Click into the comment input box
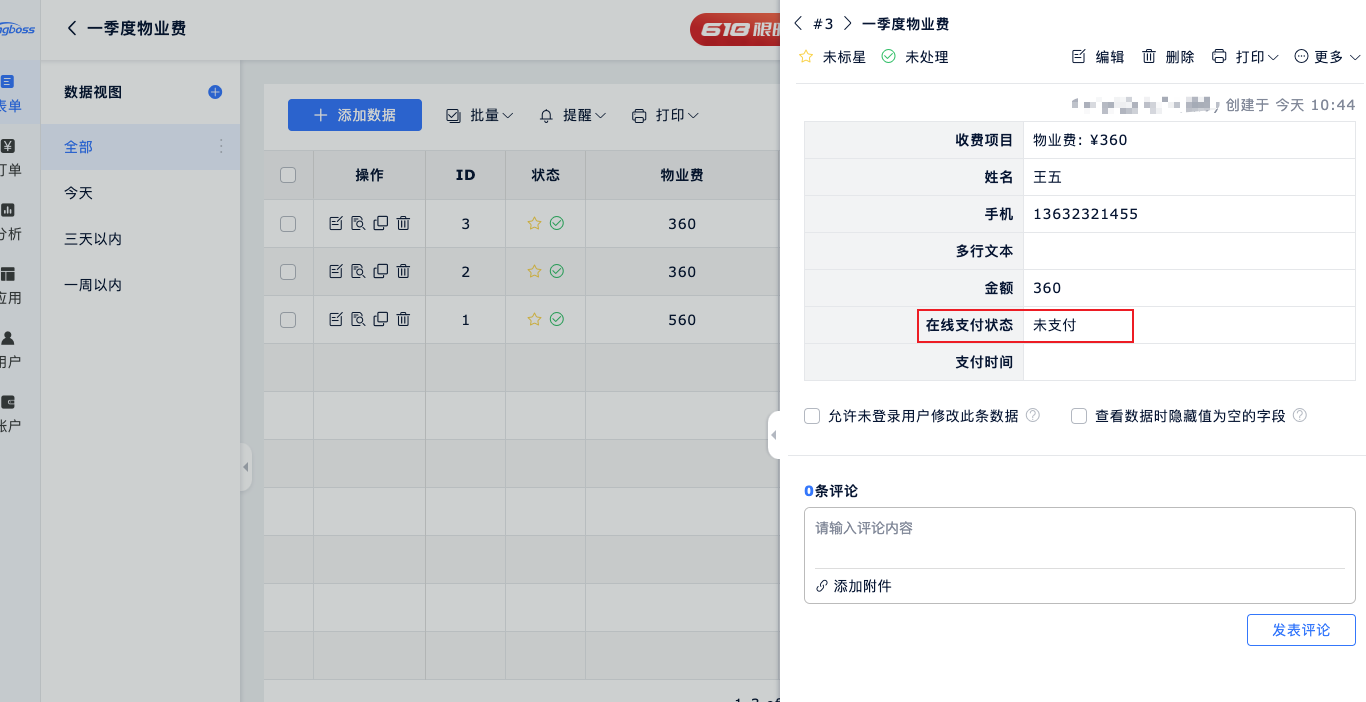 [x=1079, y=537]
